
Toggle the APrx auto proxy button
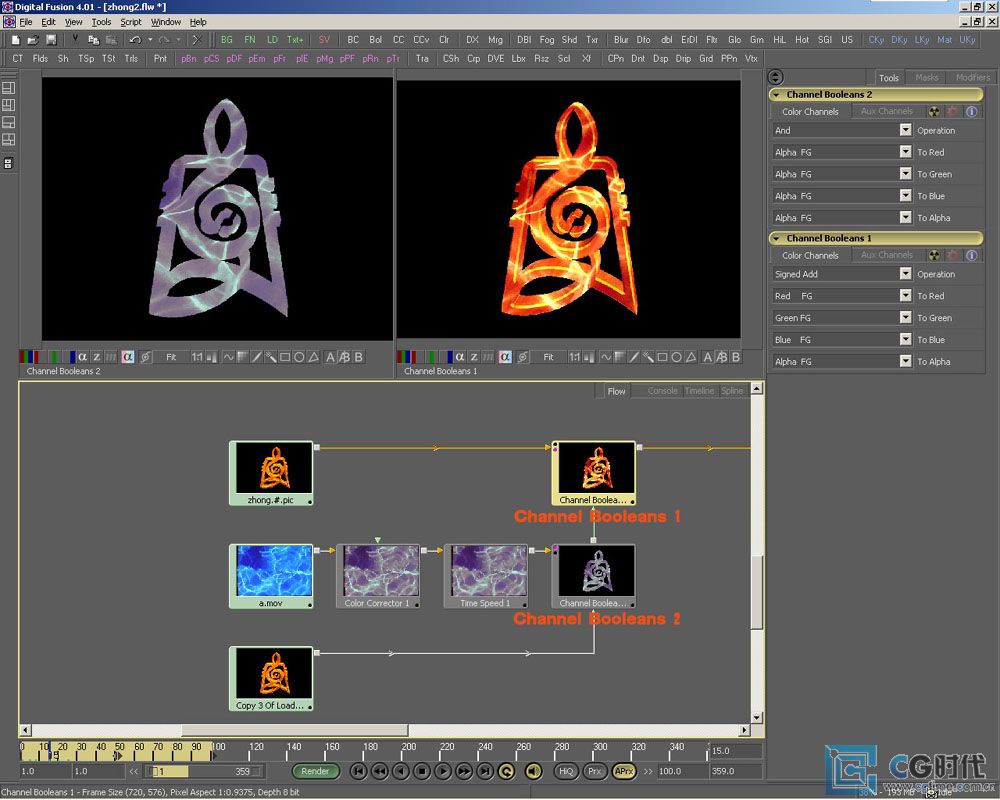coord(623,771)
